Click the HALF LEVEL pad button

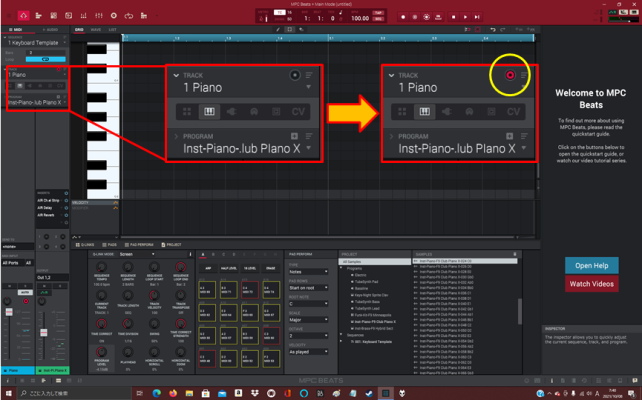(229, 268)
